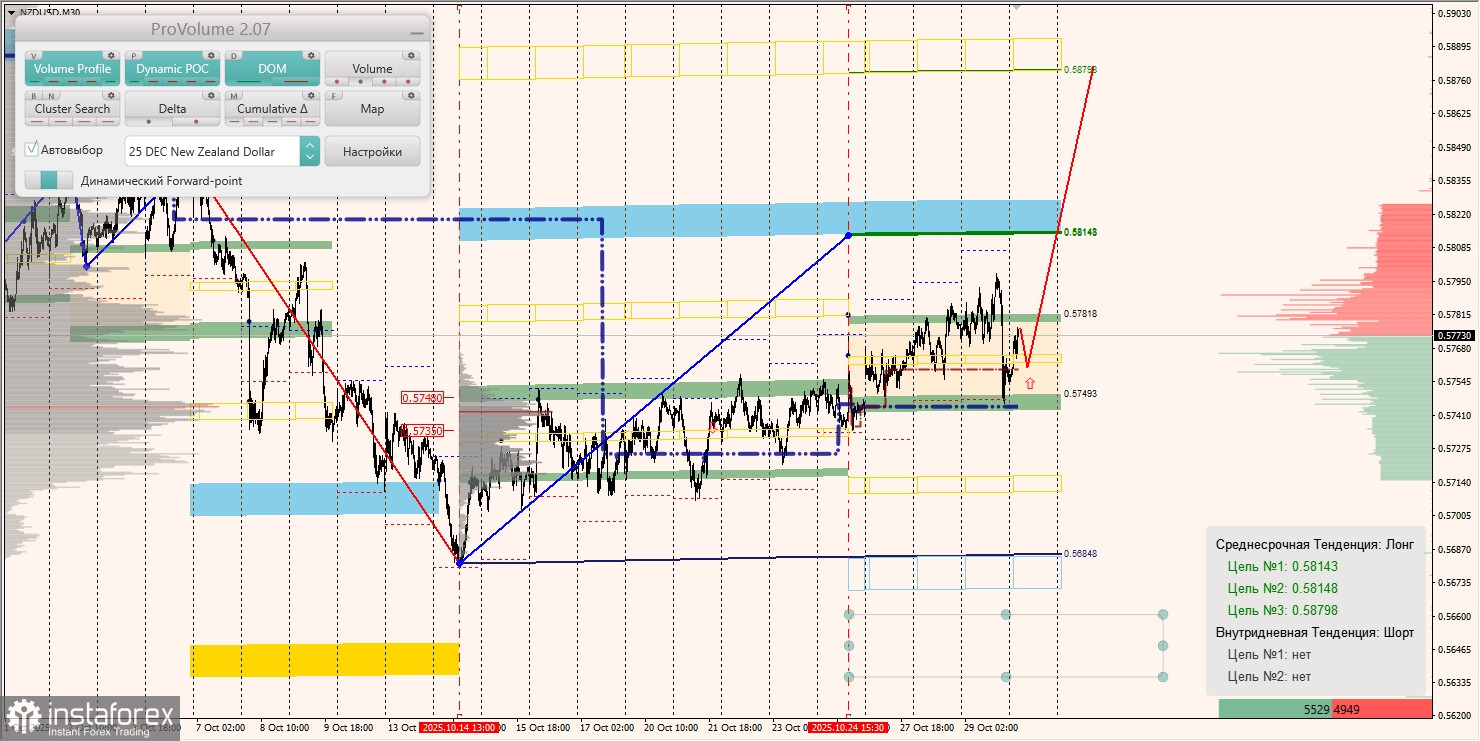This screenshot has height=741, width=1480.
Task: Open the Настройки button
Action: 373,152
